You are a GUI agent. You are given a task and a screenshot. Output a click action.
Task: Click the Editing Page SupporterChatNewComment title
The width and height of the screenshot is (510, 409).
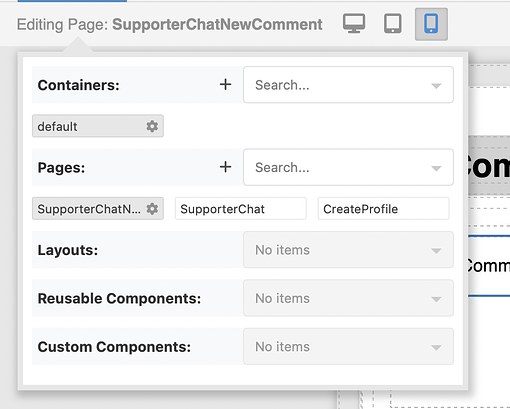click(x=170, y=24)
